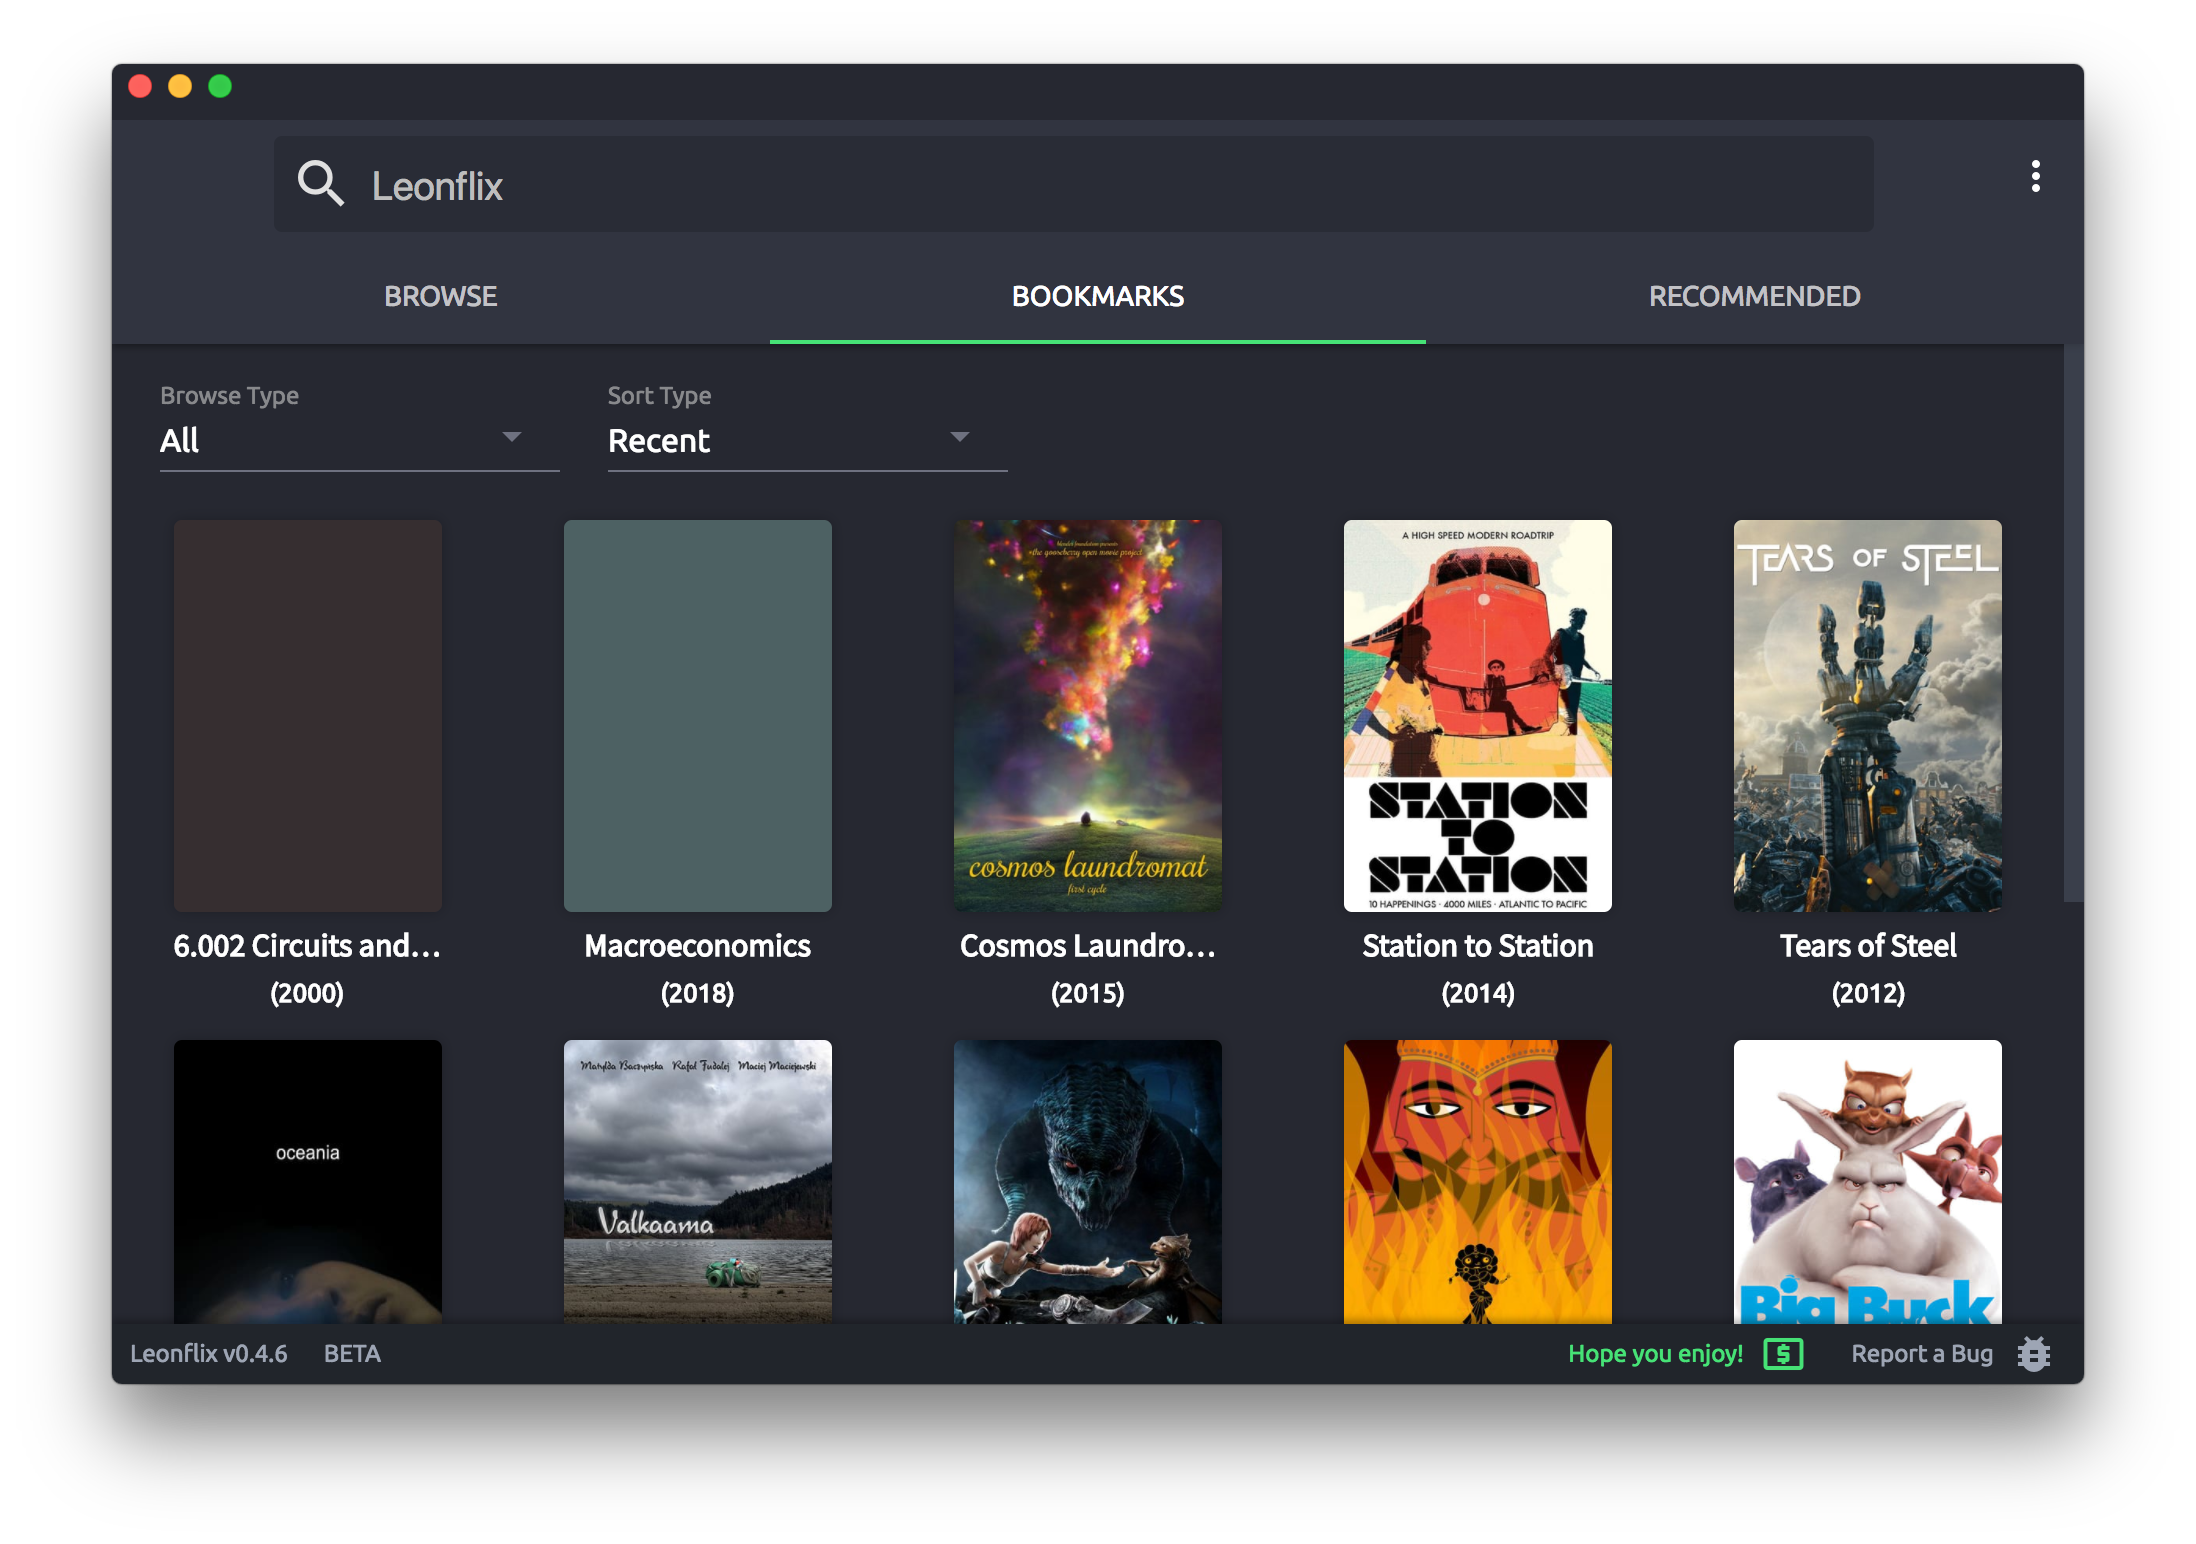Switch to the Browse tab
This screenshot has height=1544, width=2196.
[441, 296]
